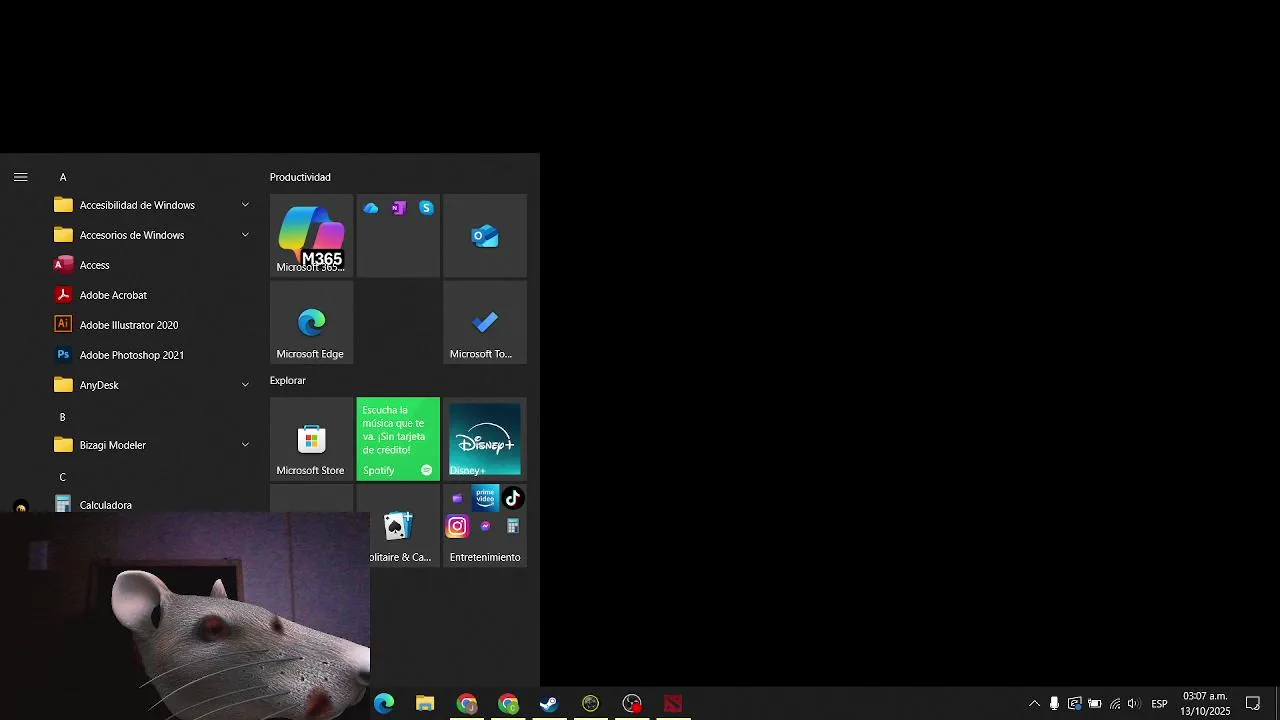Launch Access from the app list
Viewport: 1280px width, 720px height.
click(150, 265)
